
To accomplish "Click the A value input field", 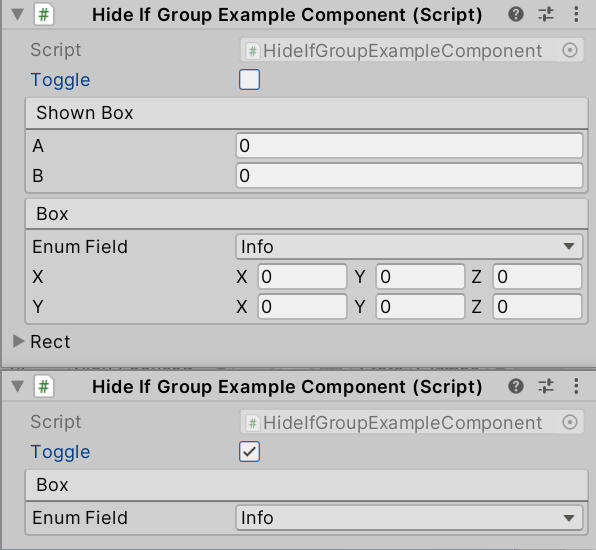I will point(409,146).
